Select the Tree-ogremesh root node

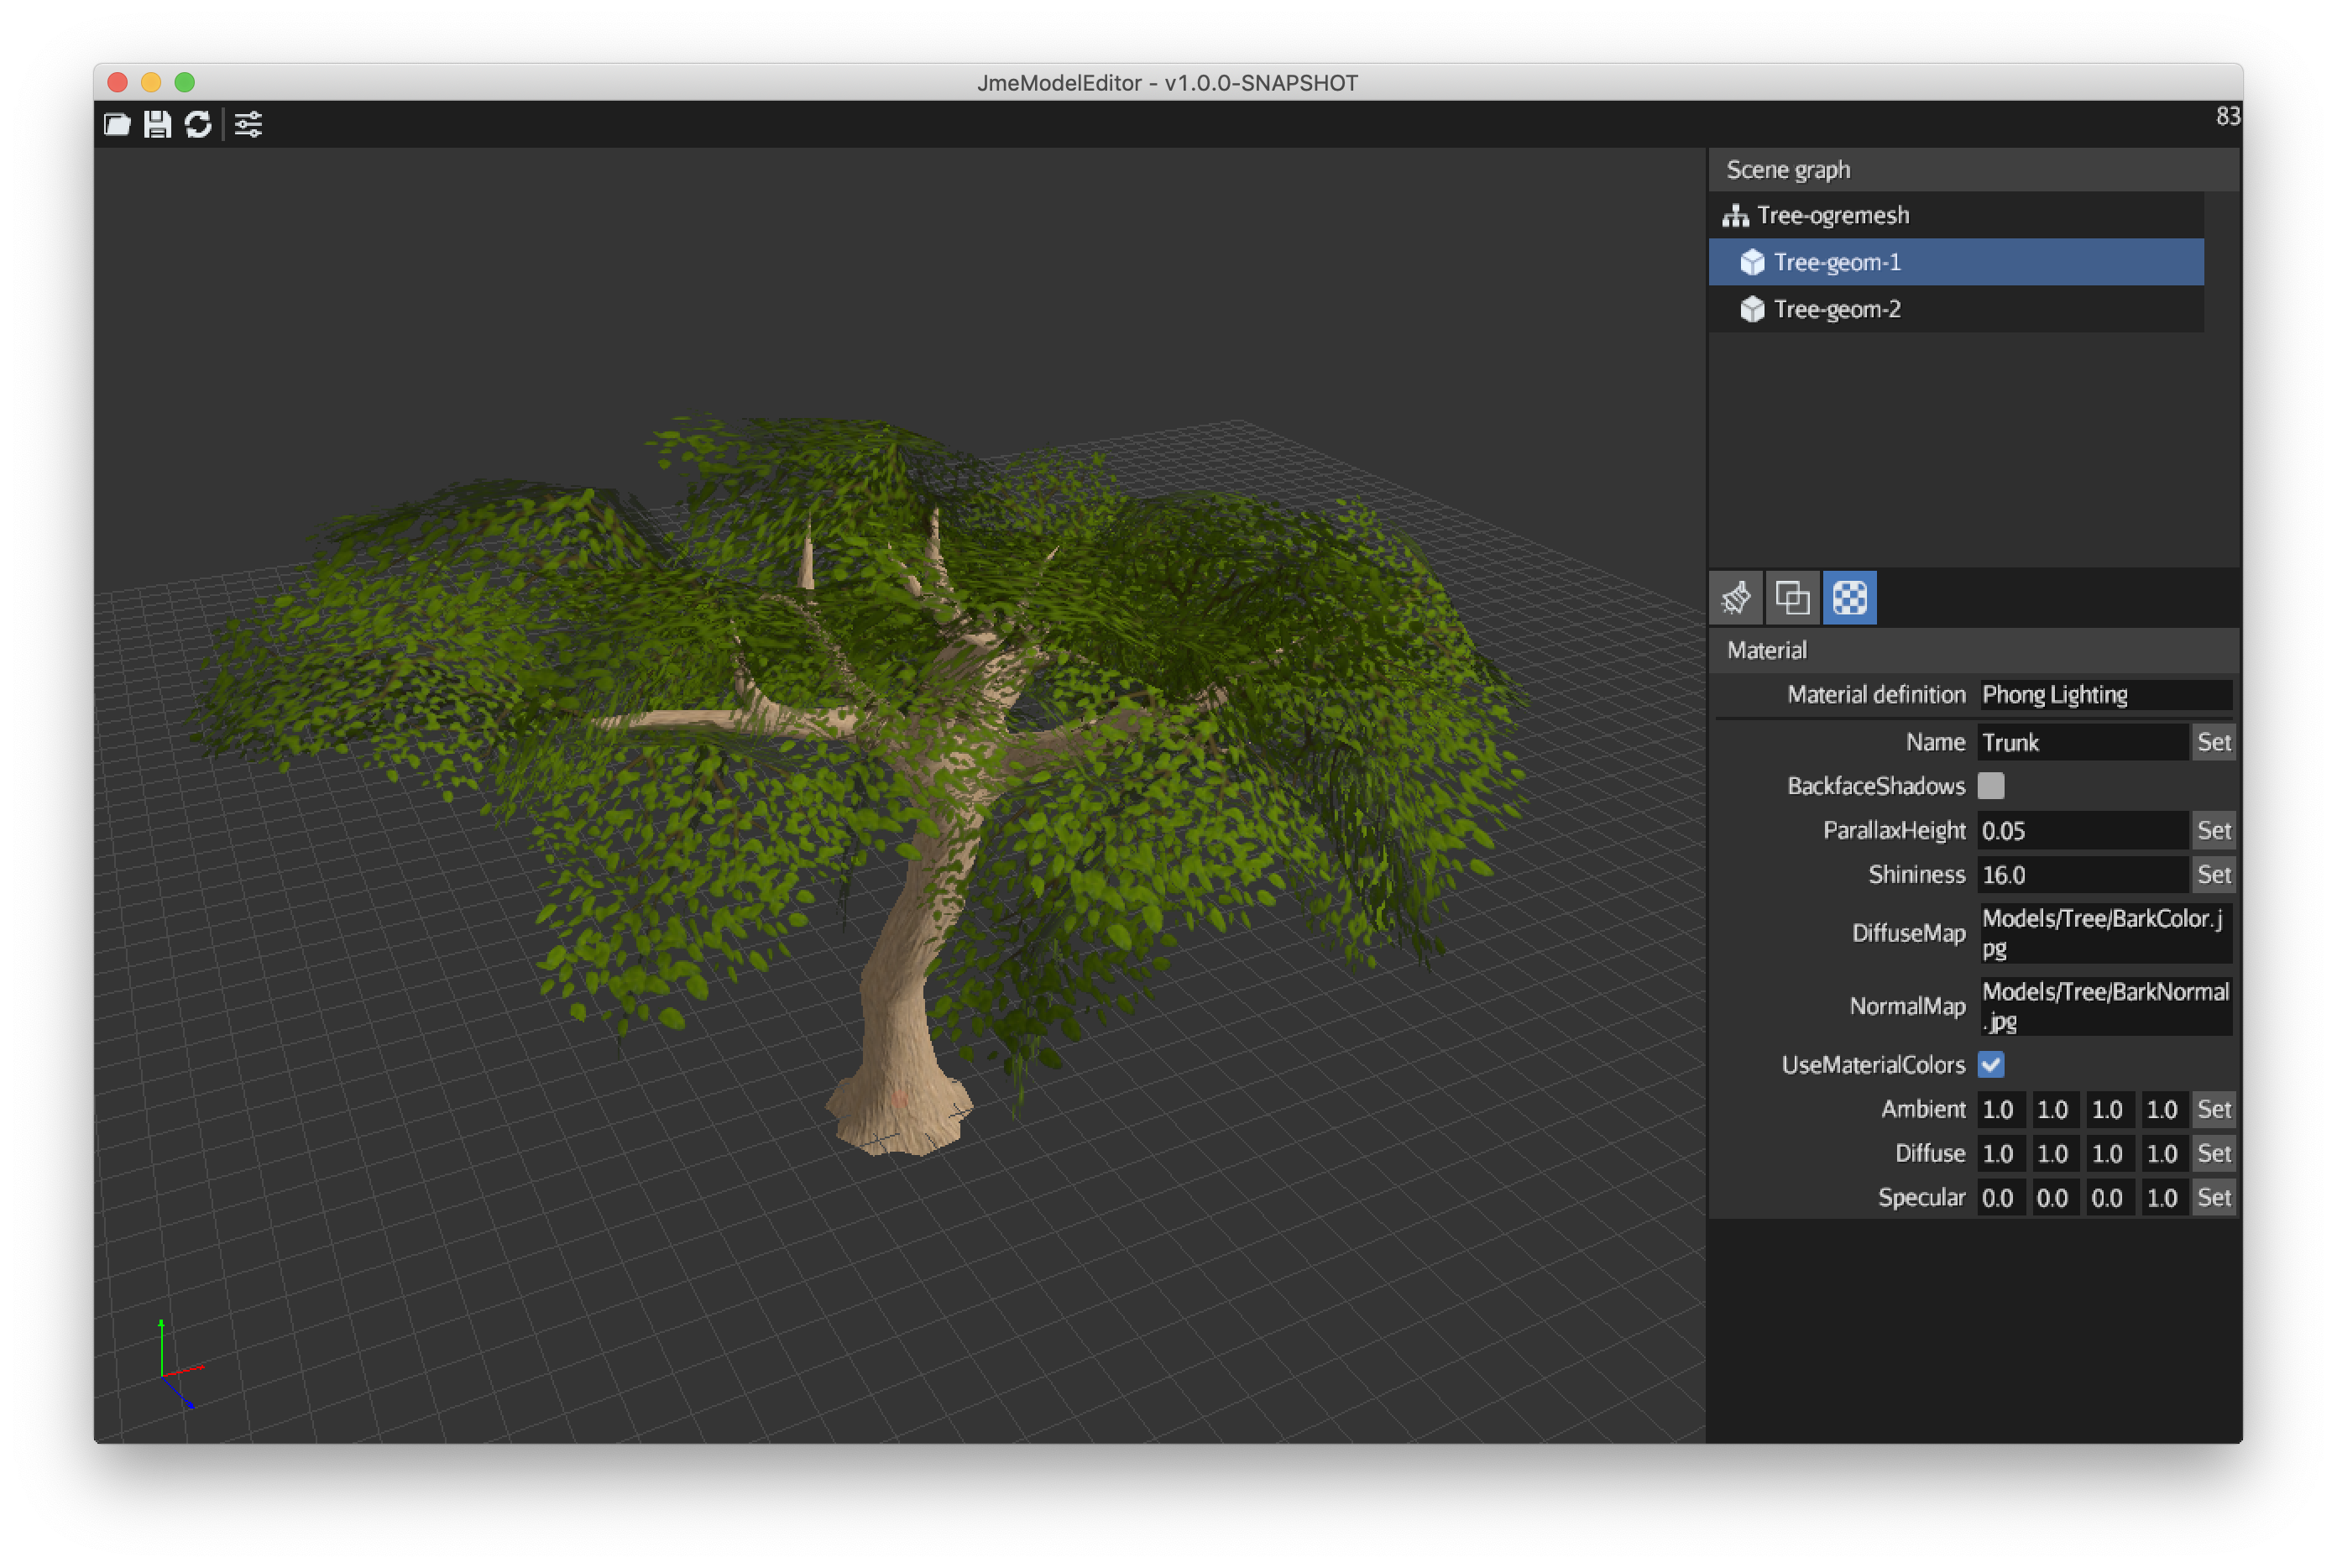point(1832,215)
